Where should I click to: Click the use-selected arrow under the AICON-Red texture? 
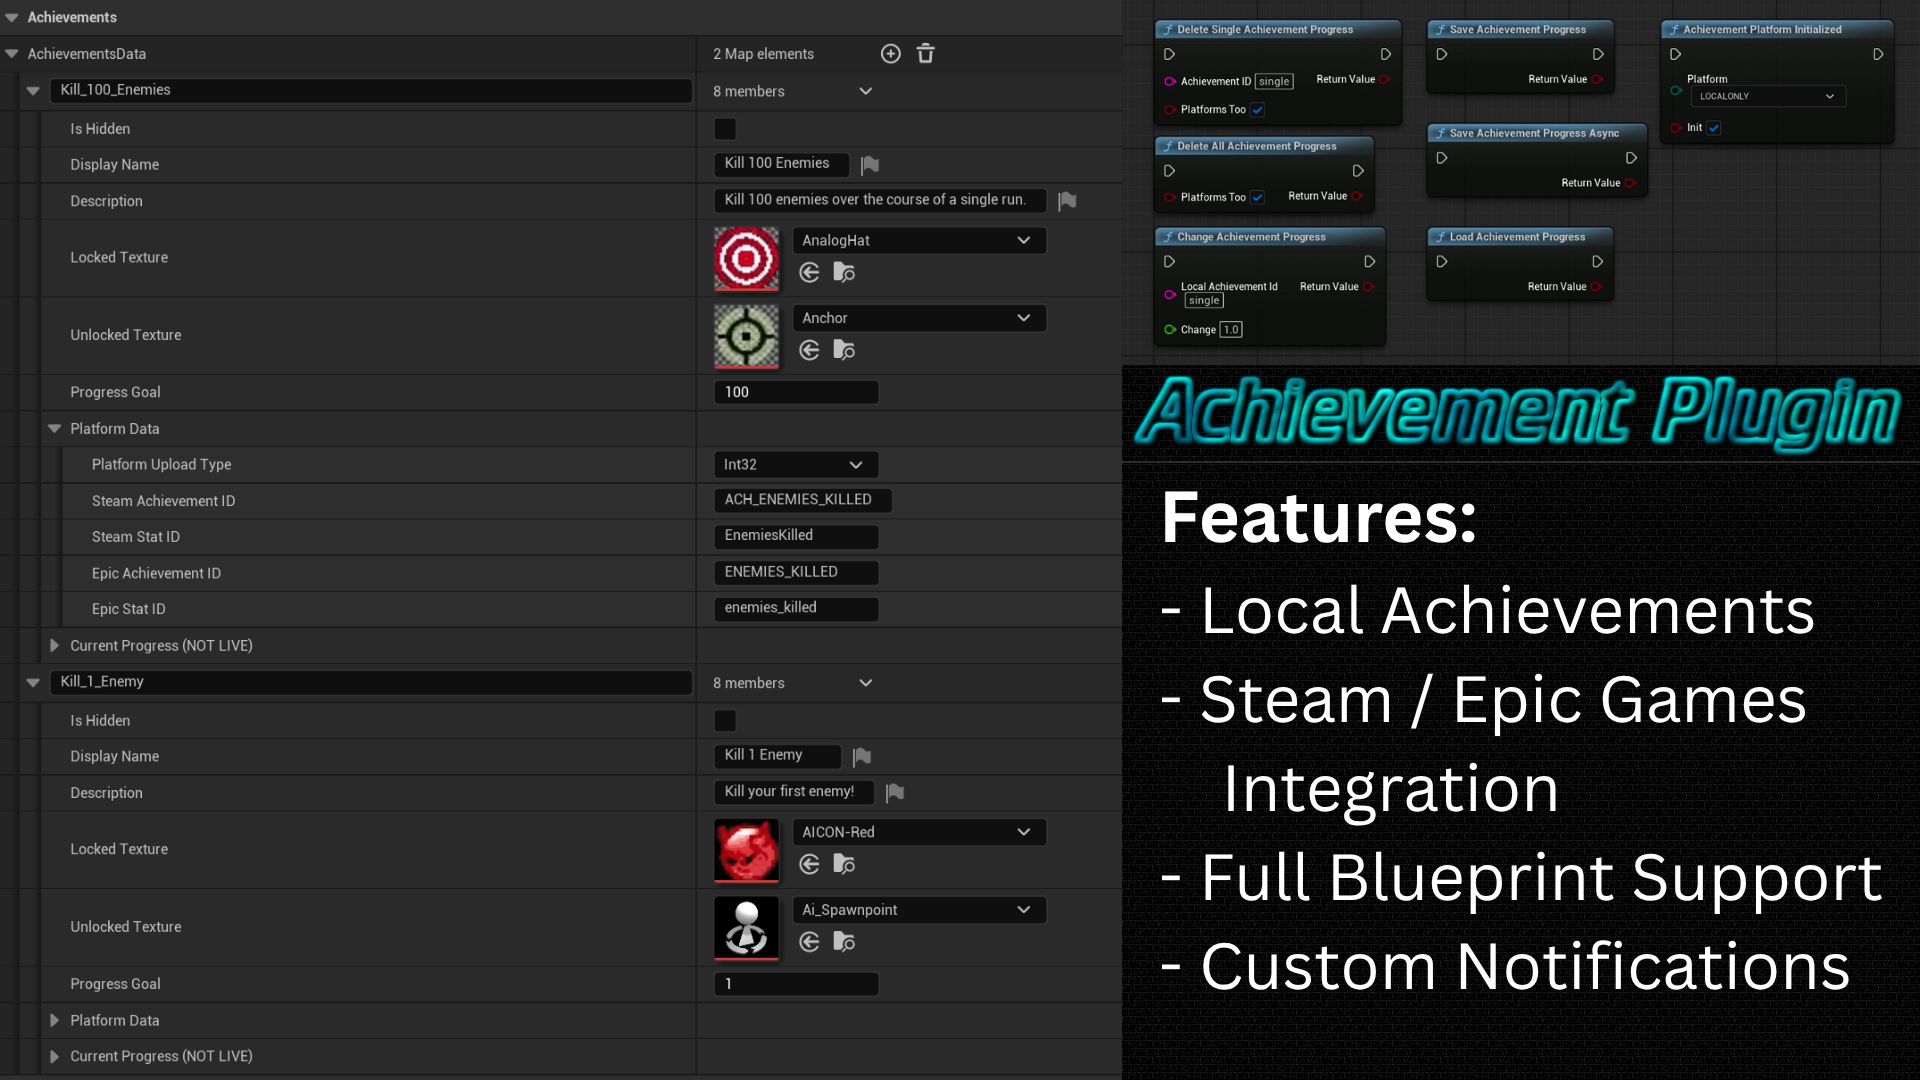[810, 864]
